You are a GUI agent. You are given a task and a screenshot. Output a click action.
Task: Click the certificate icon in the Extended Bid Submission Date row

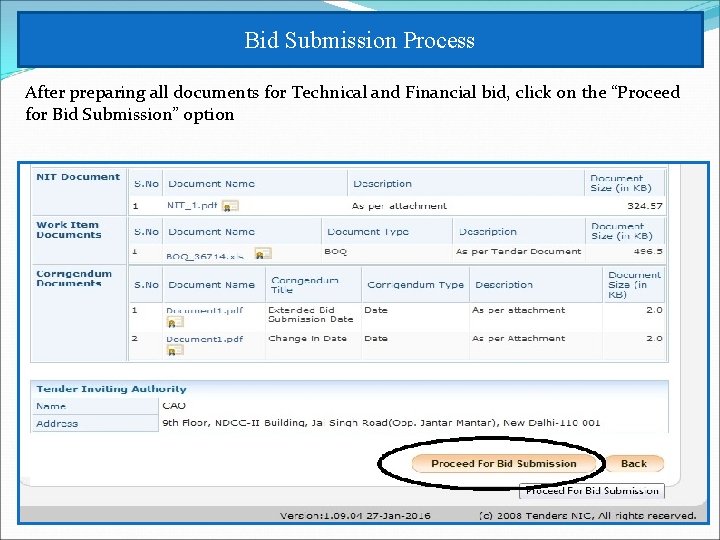(174, 322)
